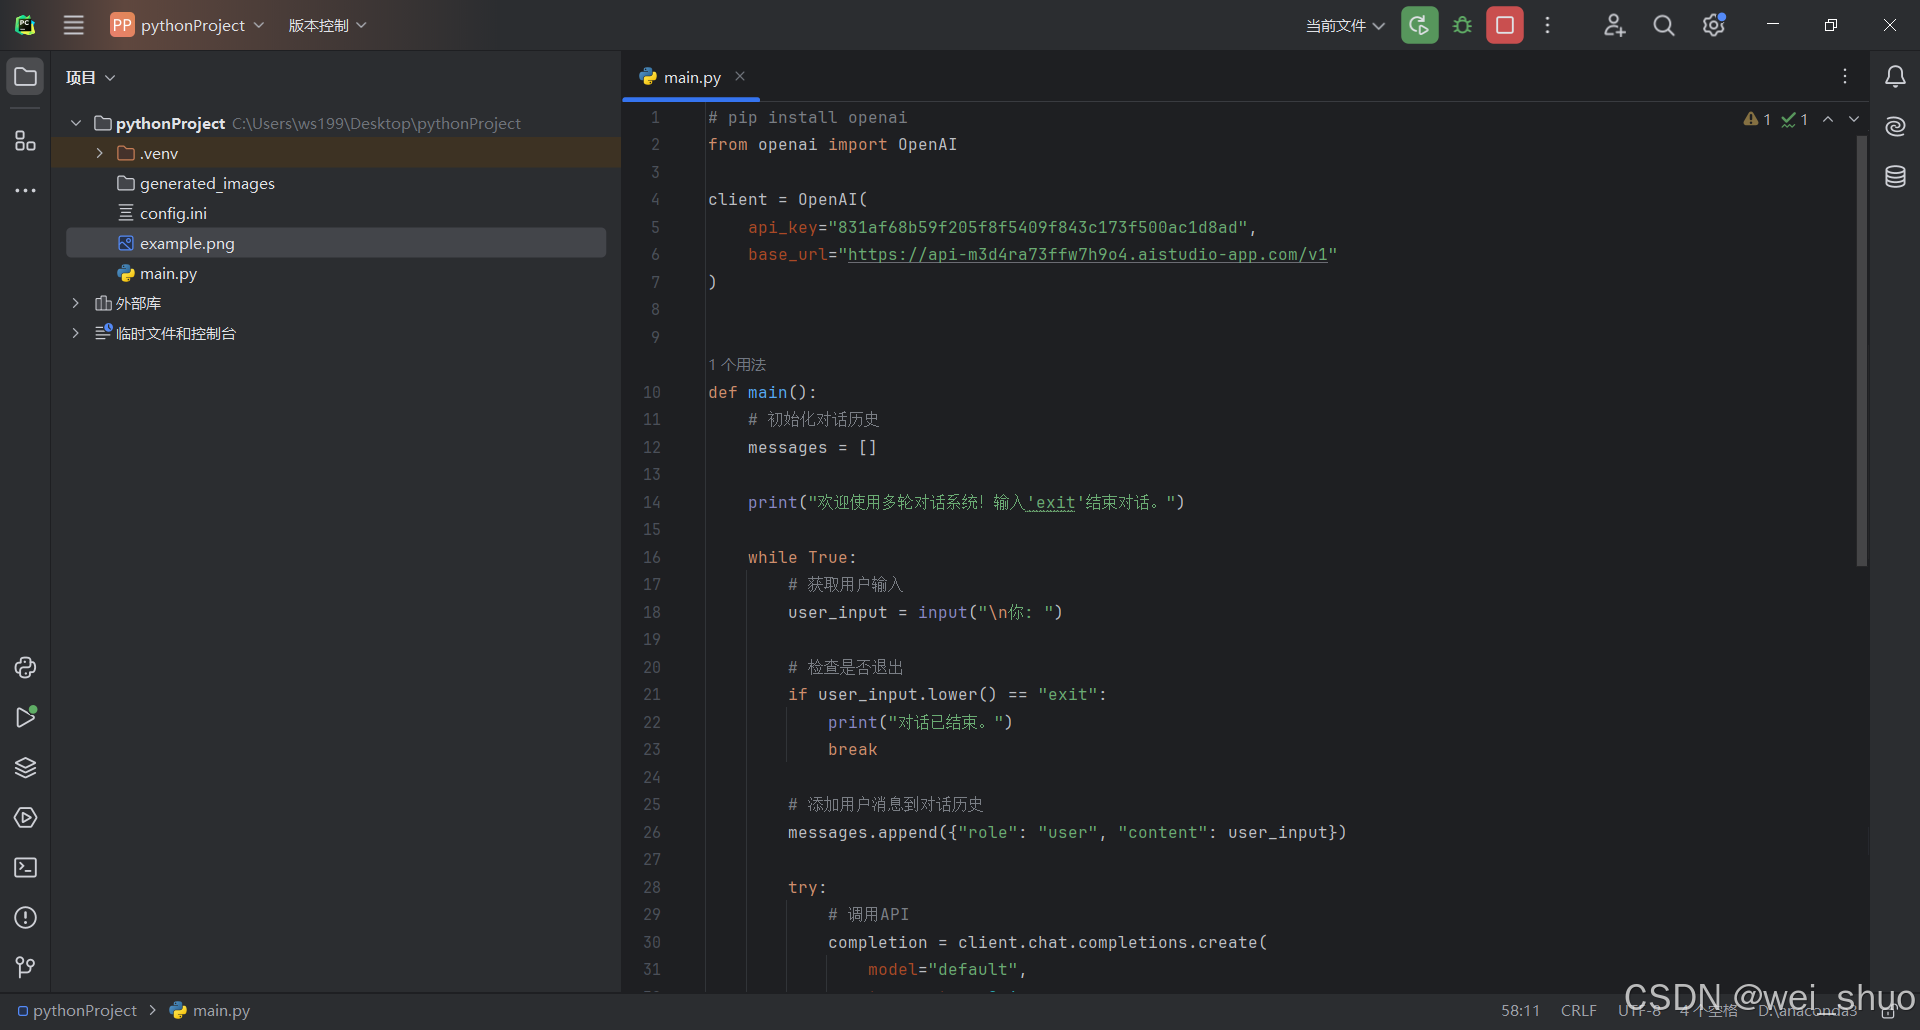Open the Problems tool window

[25, 917]
